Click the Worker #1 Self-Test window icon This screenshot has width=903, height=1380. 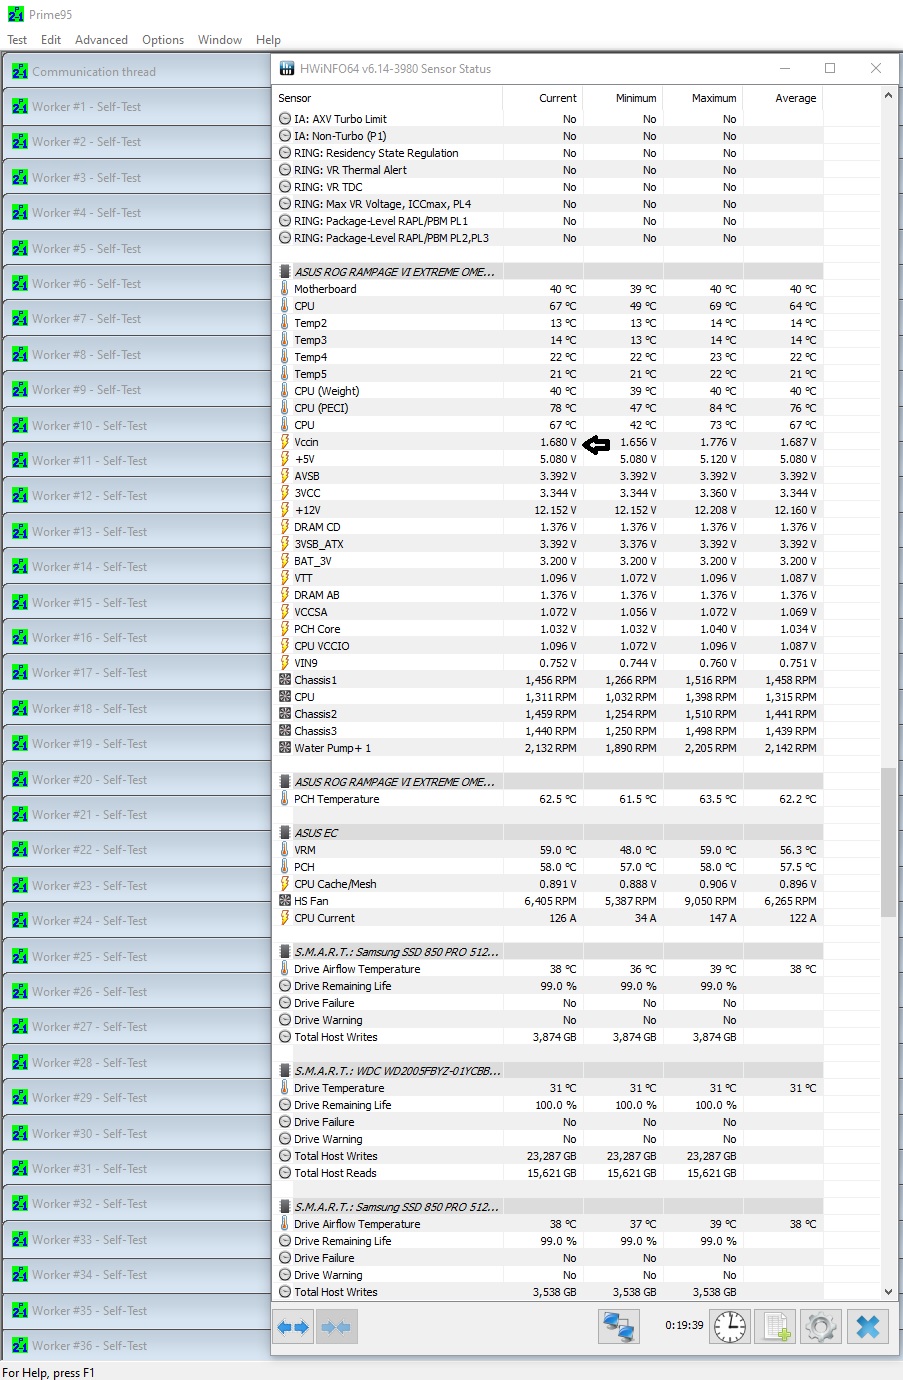tap(20, 107)
